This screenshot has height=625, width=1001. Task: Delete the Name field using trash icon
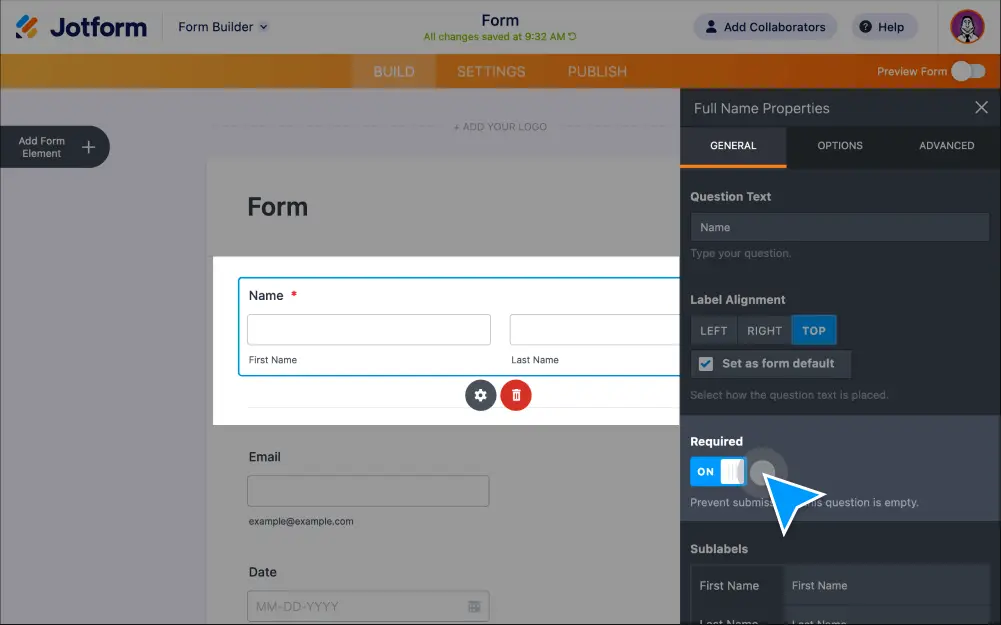[x=515, y=395]
